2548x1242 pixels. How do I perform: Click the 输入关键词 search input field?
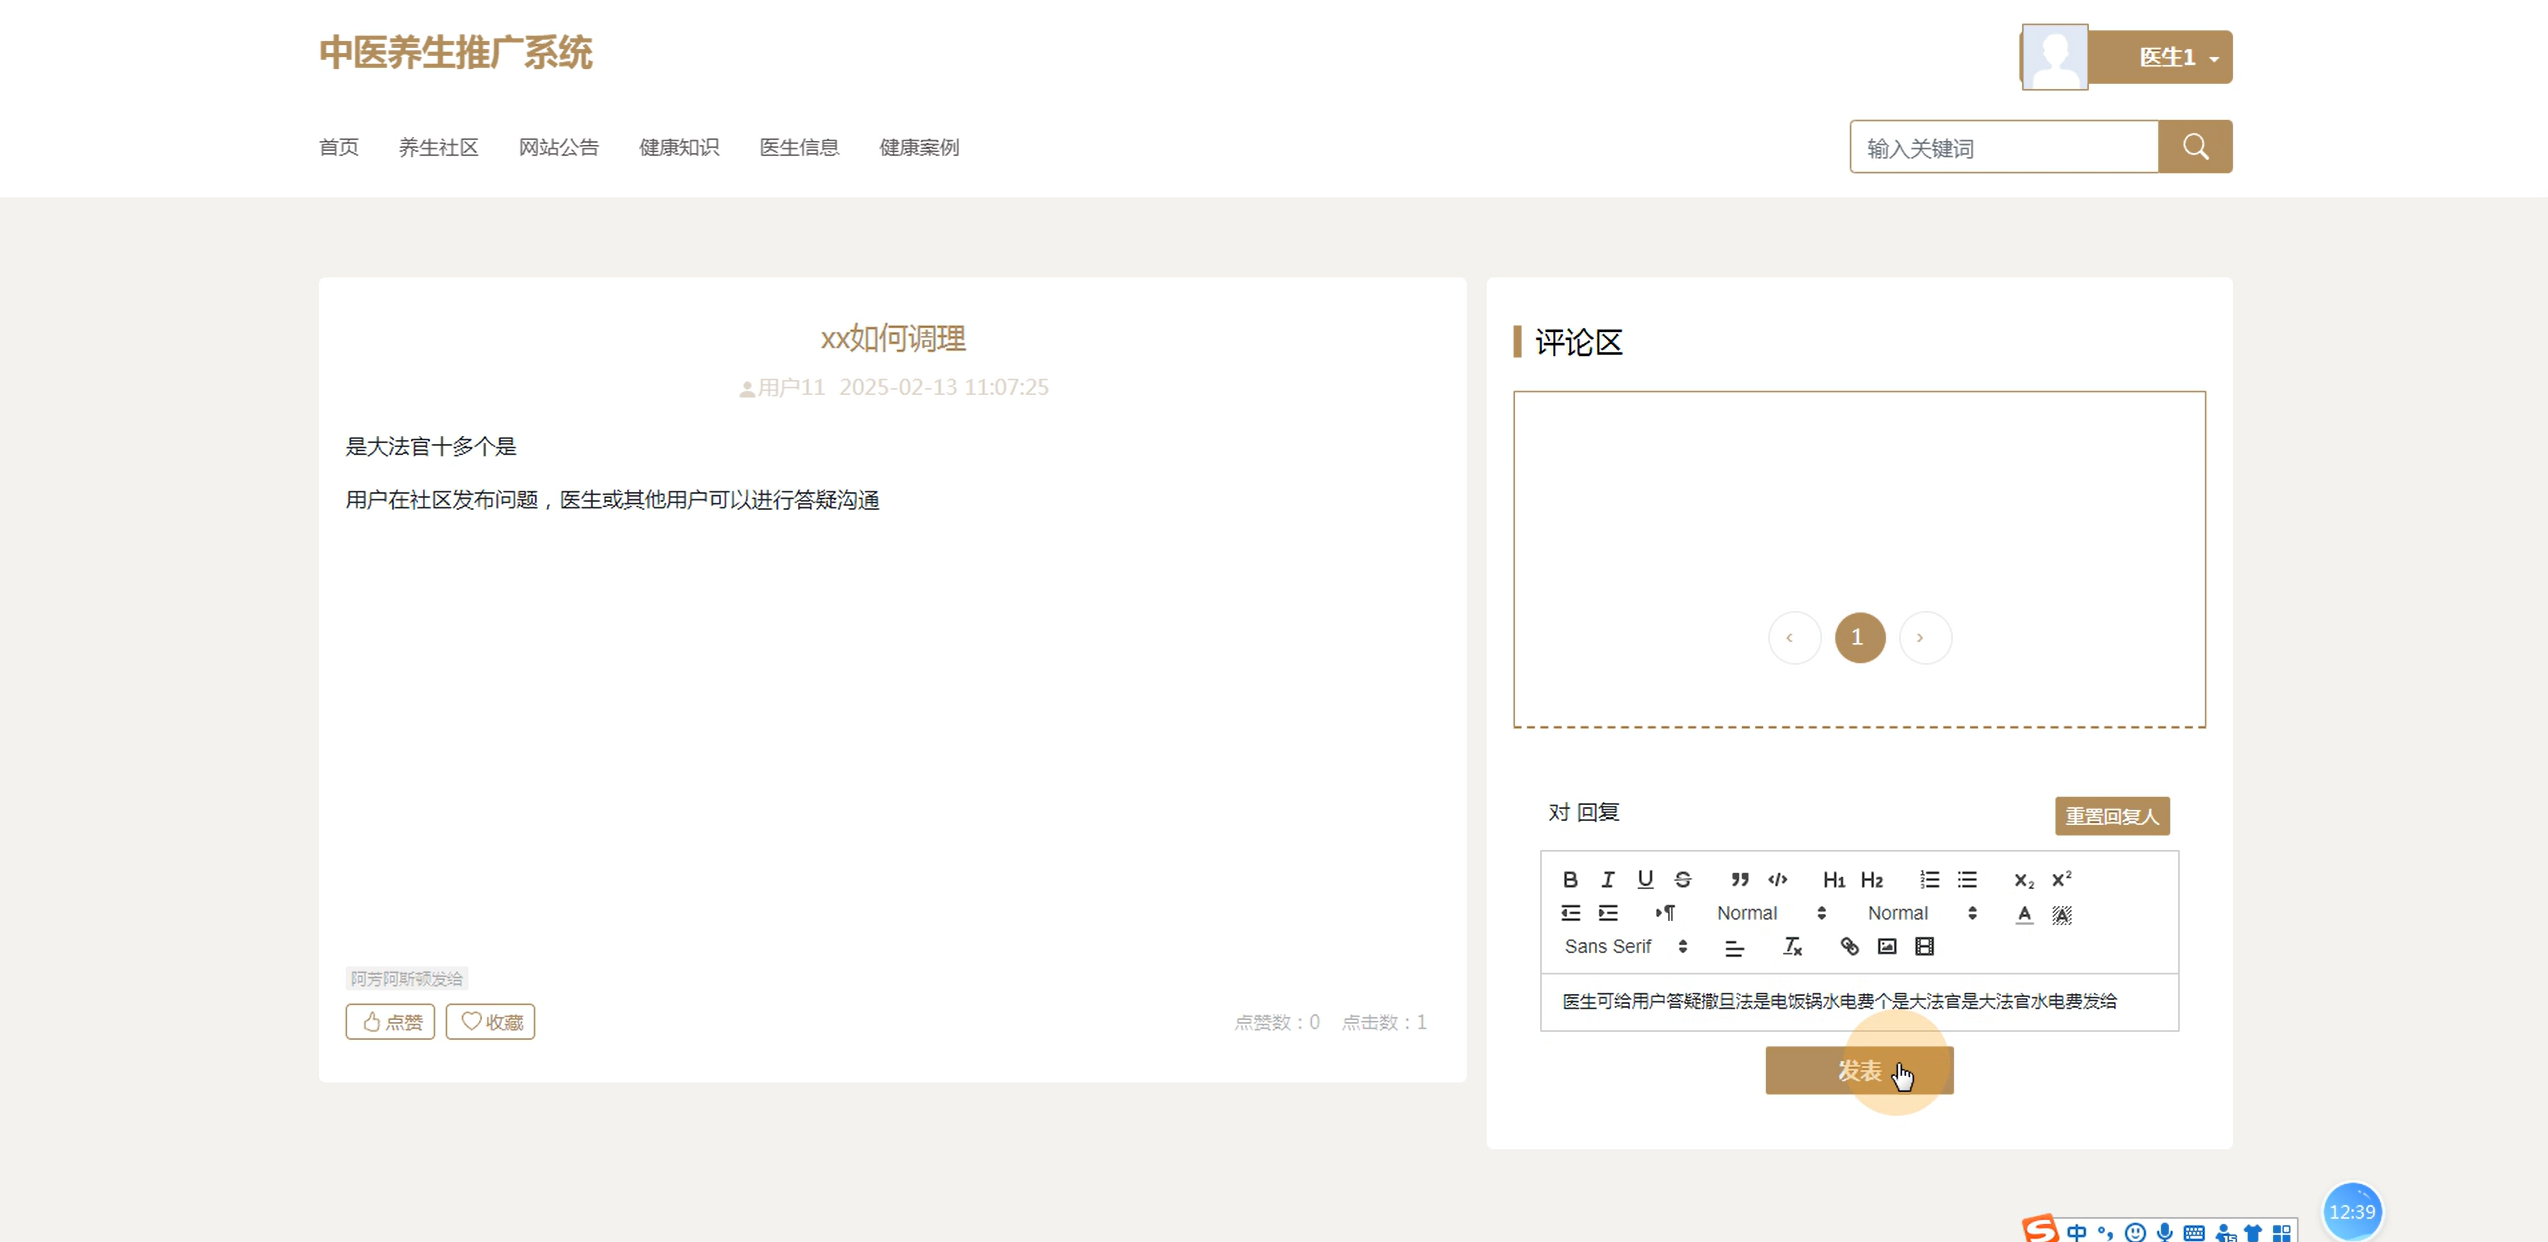click(2003, 148)
